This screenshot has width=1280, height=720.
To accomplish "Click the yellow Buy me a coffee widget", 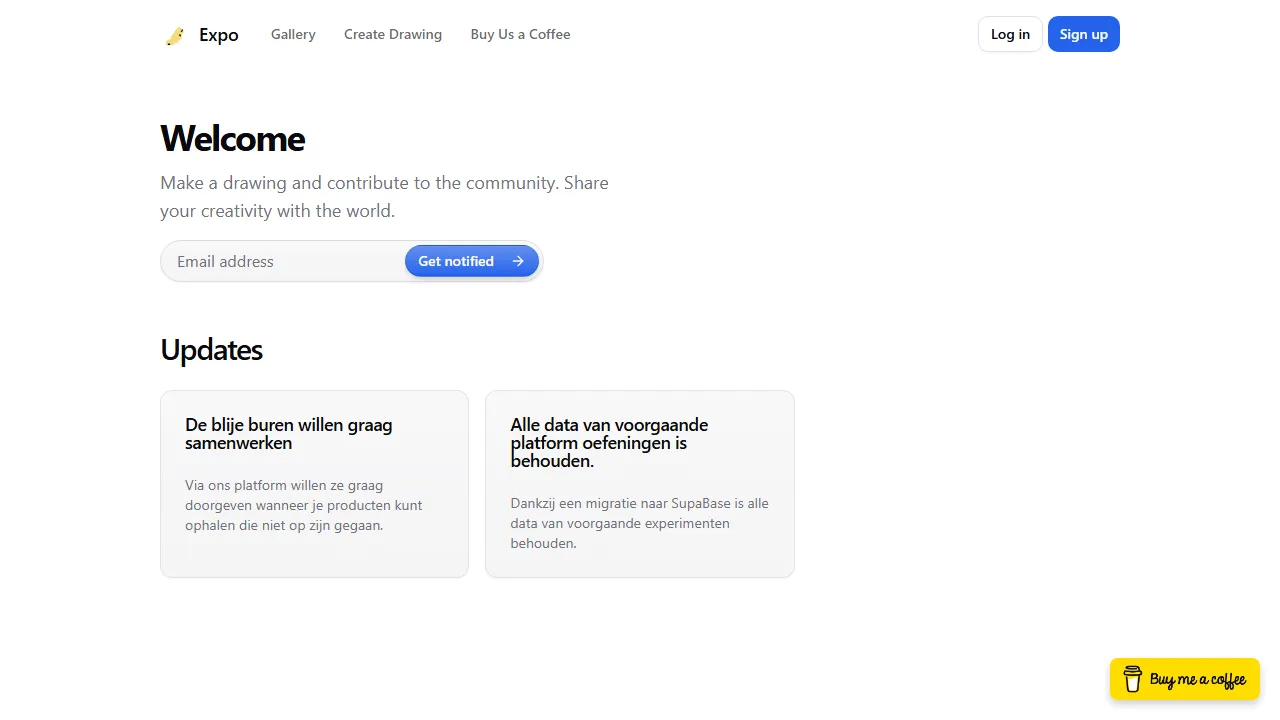I will [1185, 679].
